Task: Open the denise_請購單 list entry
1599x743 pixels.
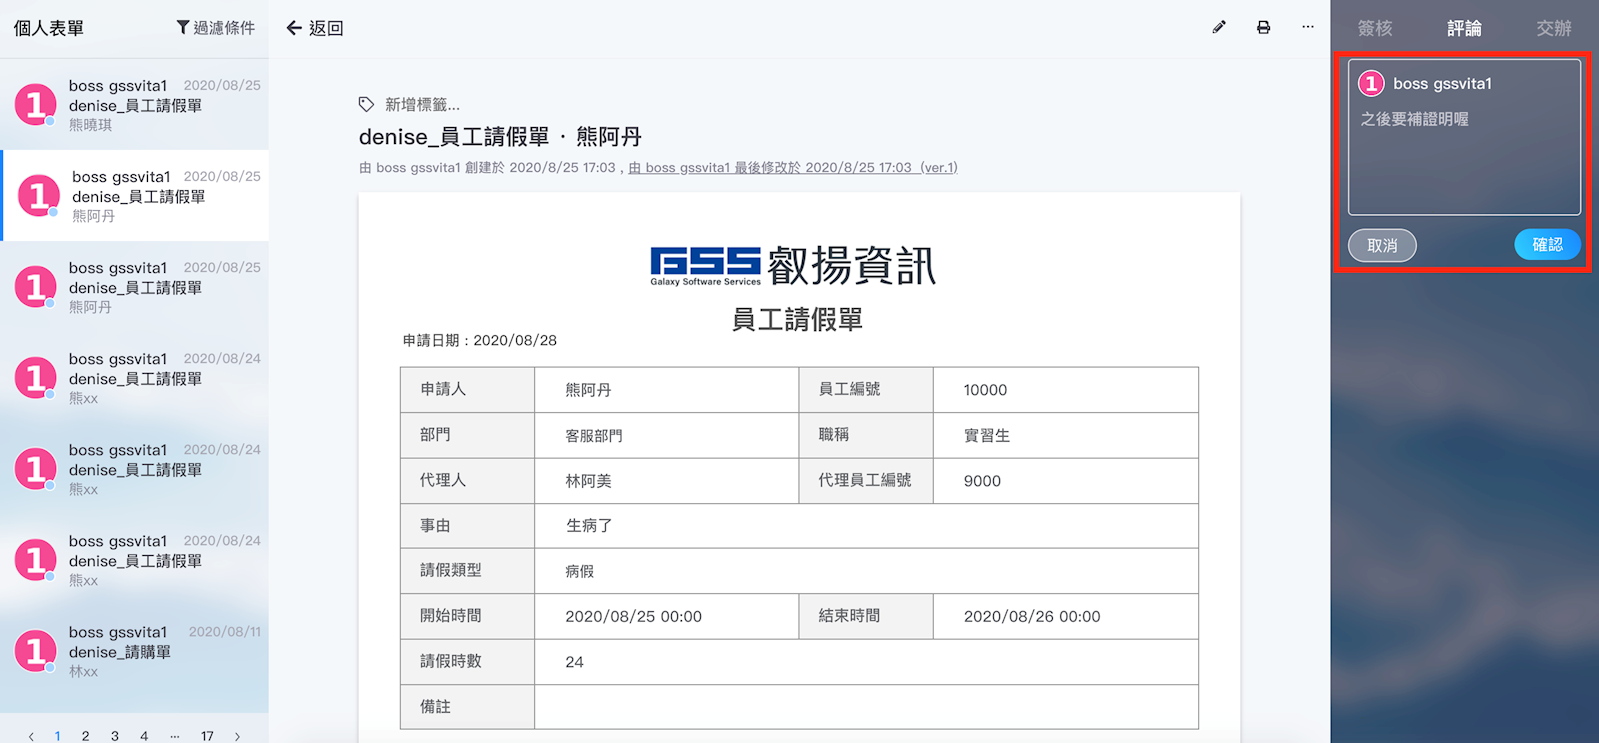Action: click(x=135, y=651)
